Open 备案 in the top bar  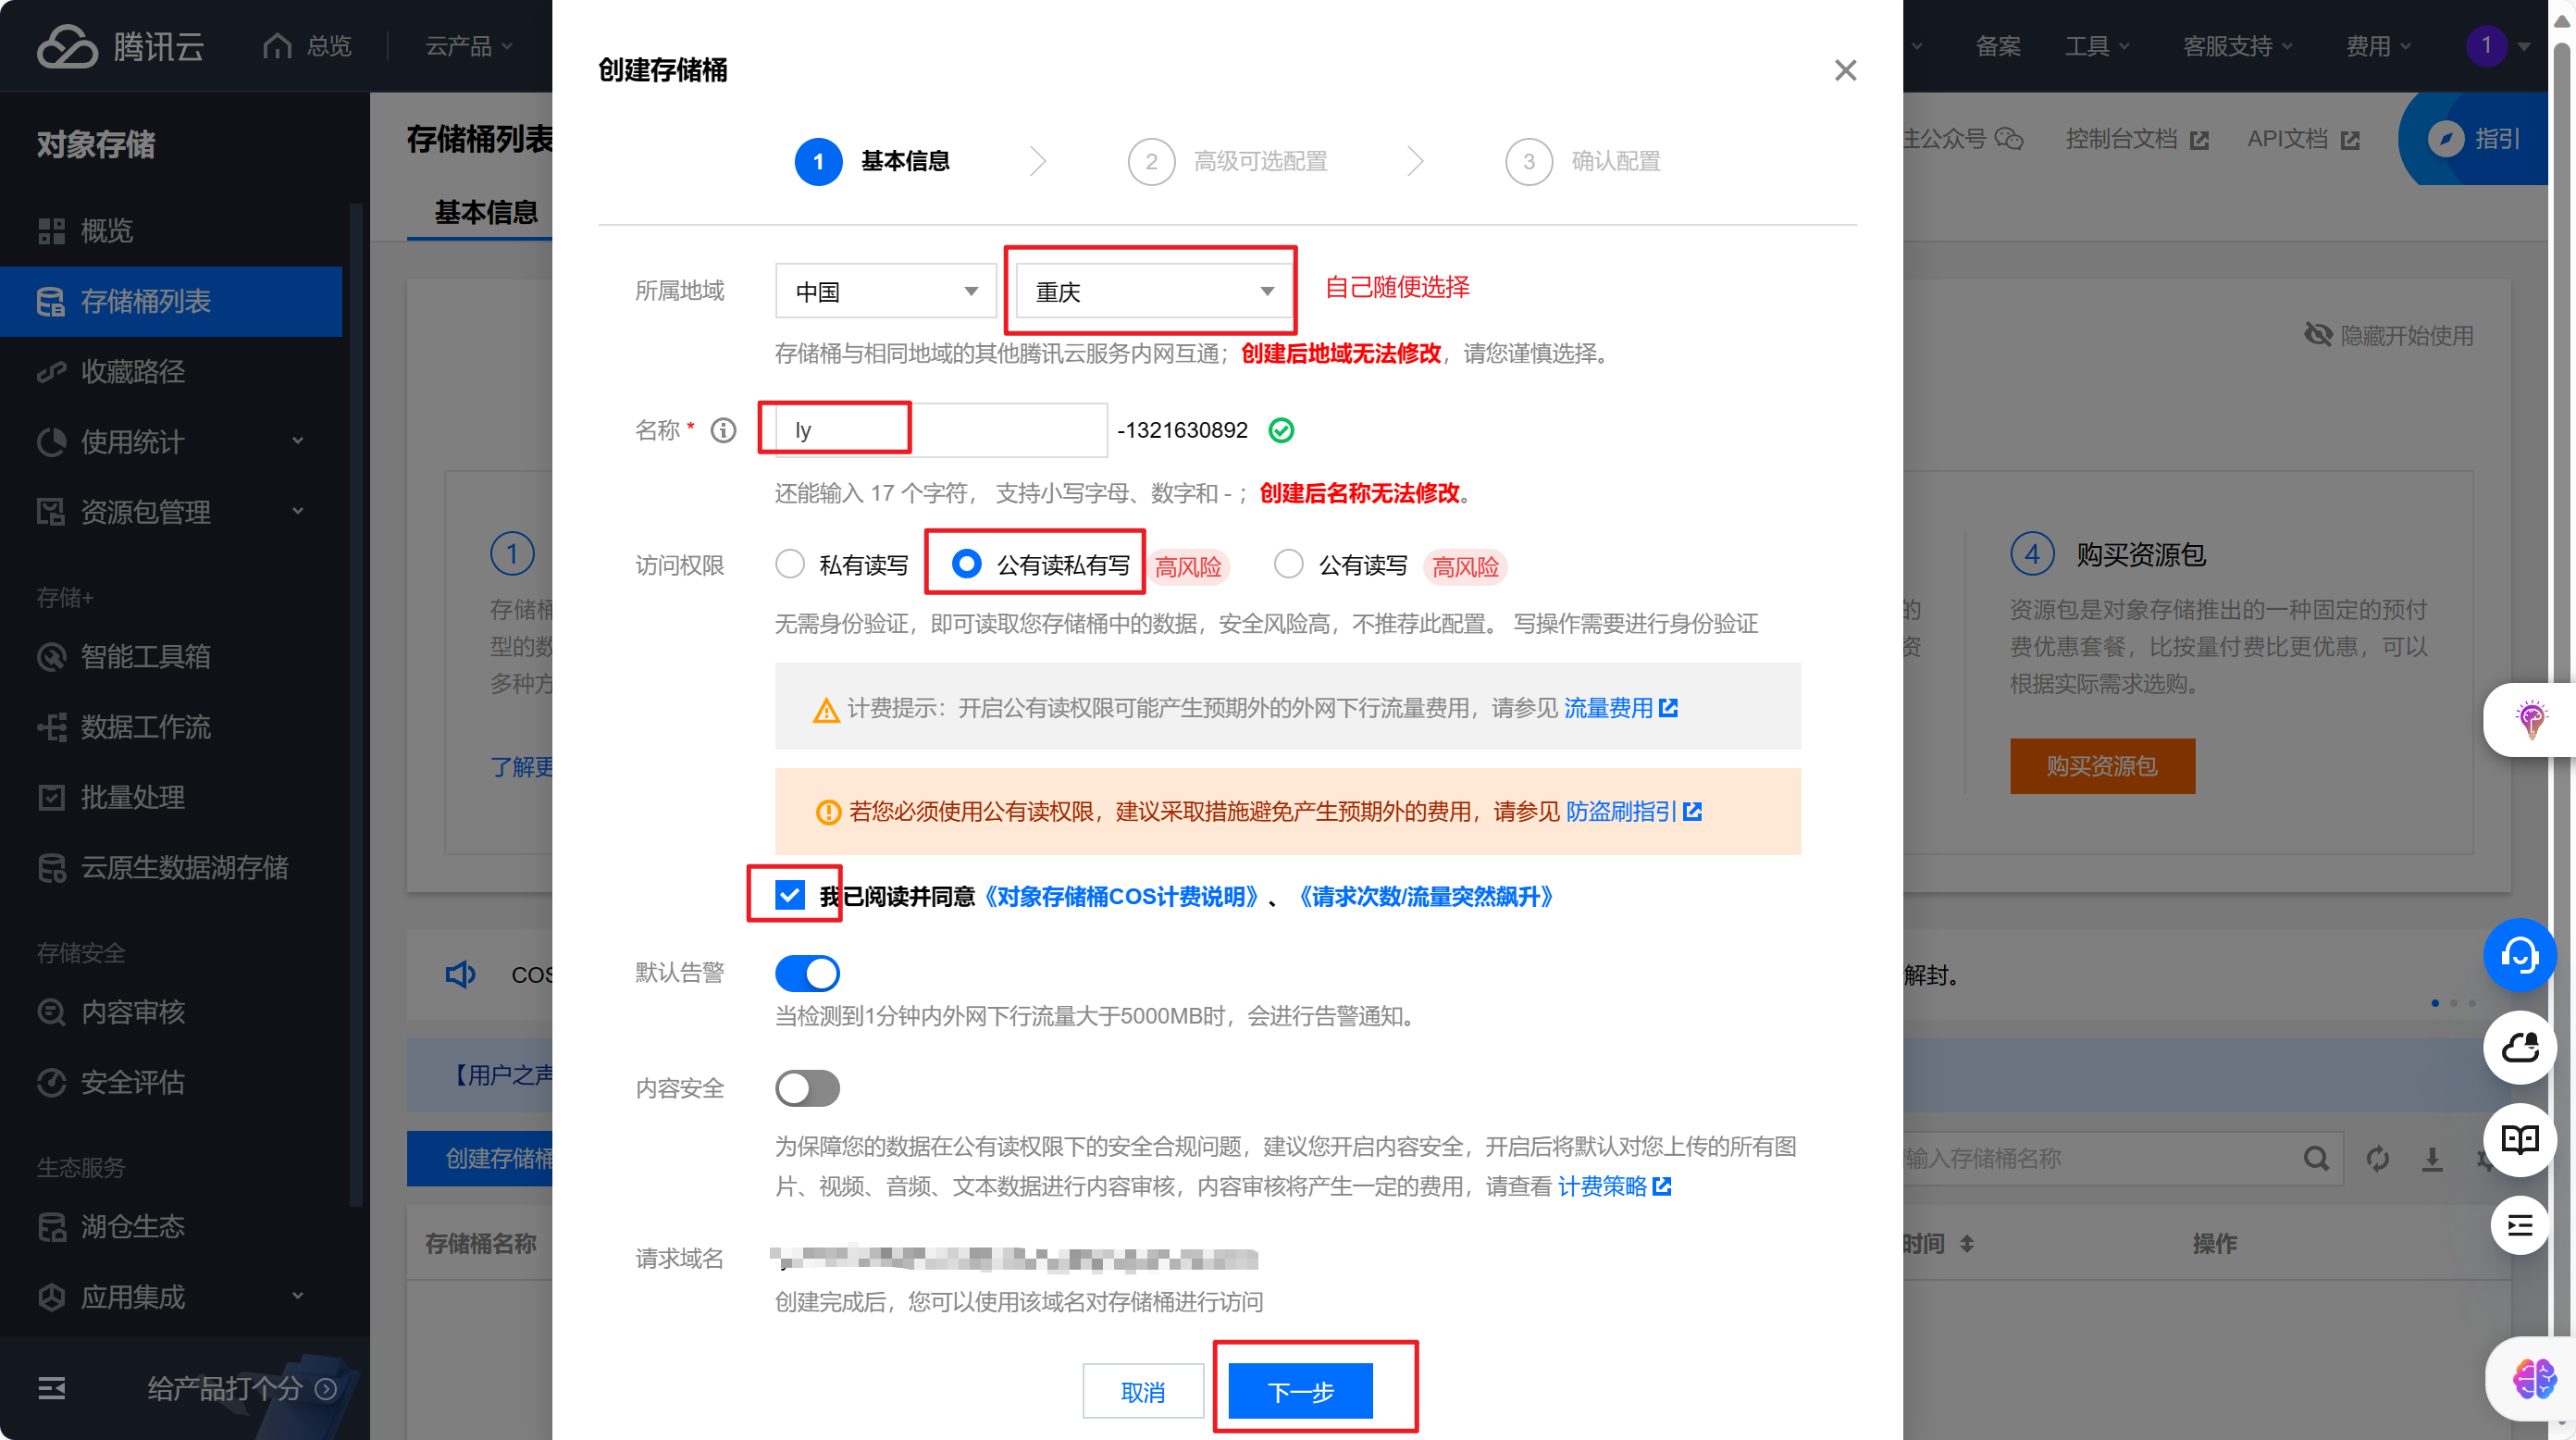point(1997,46)
